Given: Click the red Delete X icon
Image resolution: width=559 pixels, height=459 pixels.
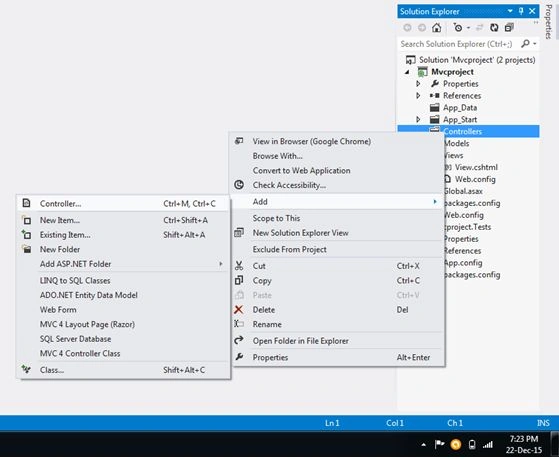Looking at the screenshot, I should coord(239,310).
